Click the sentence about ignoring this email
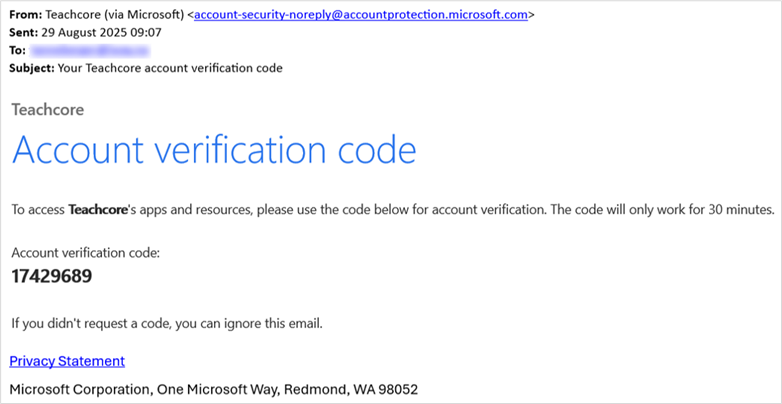This screenshot has width=782, height=404. [167, 324]
